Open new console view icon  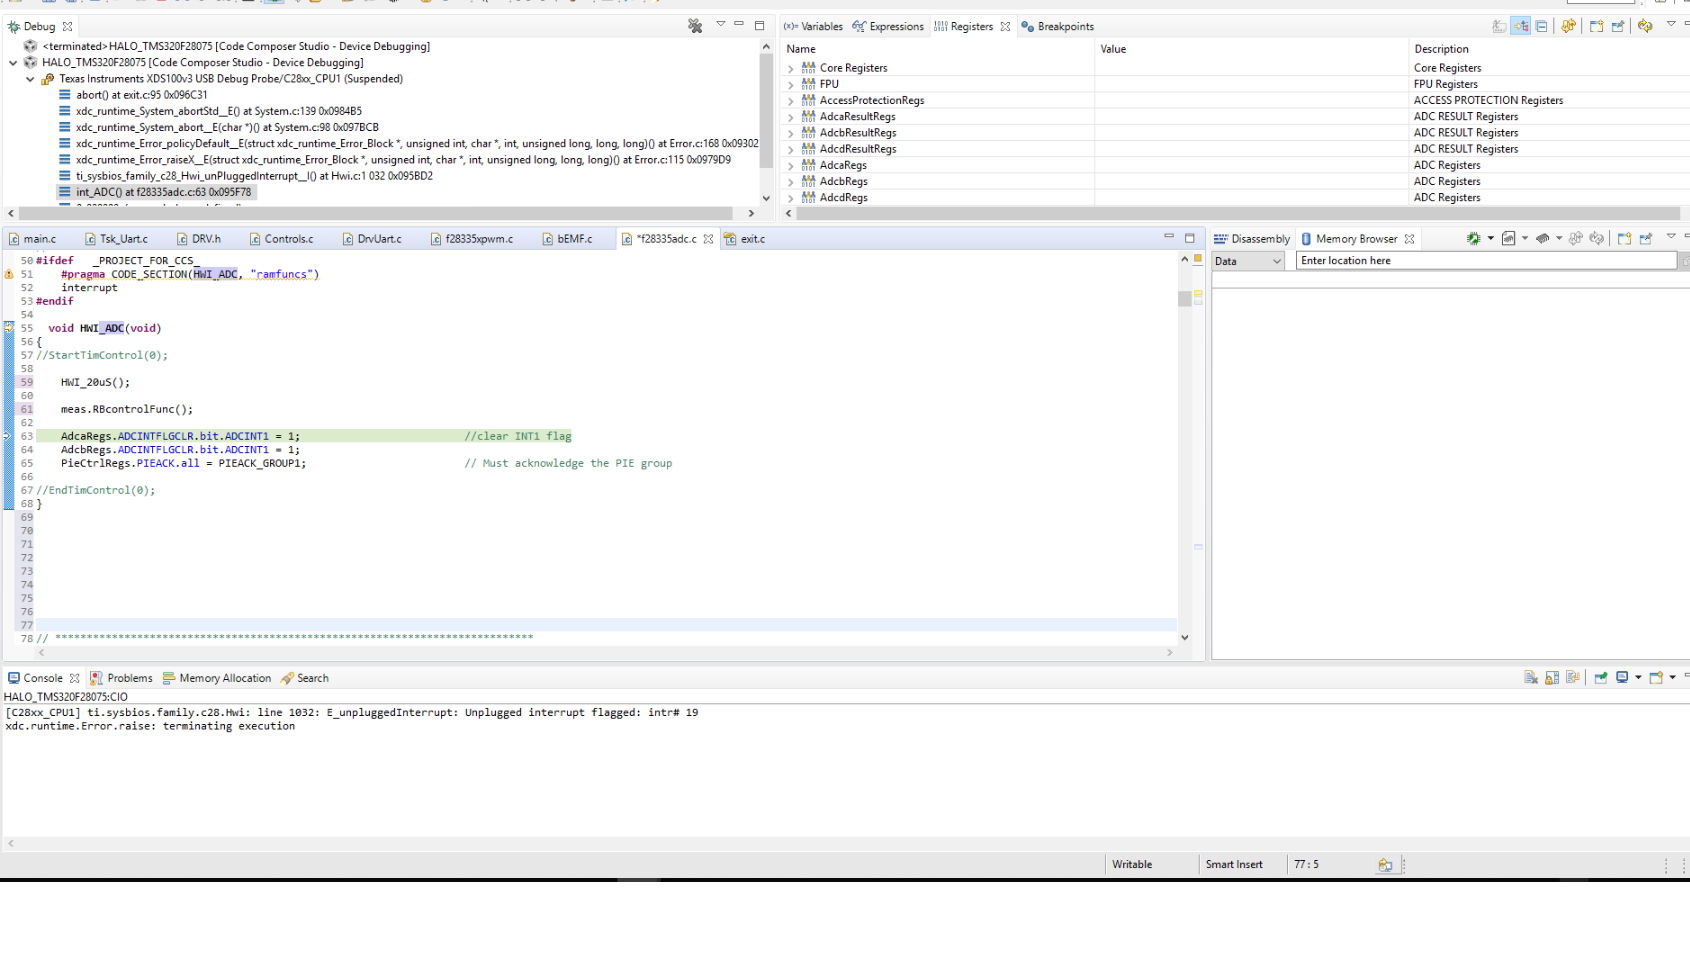tap(1656, 677)
